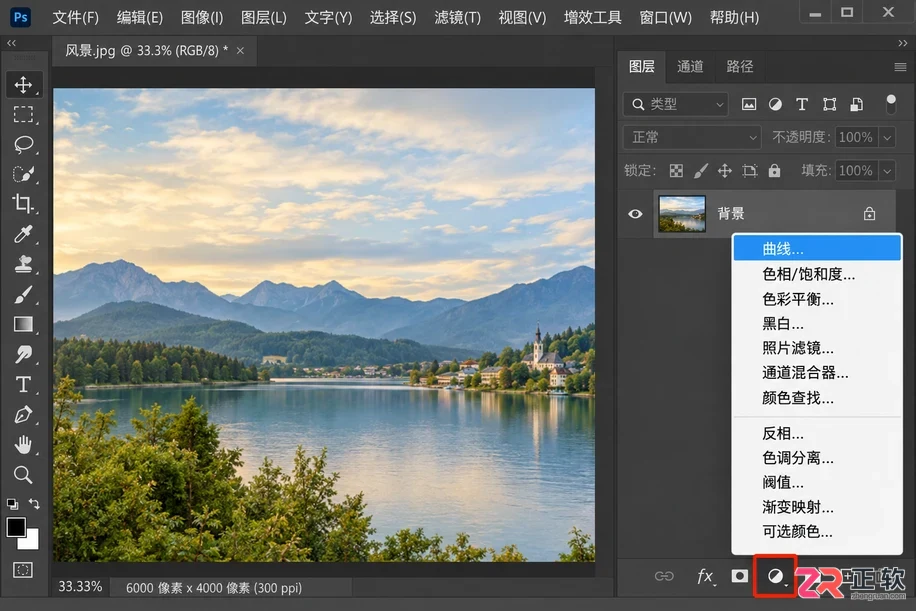Toggle Quick Mask mode
The width and height of the screenshot is (916, 611).
pyautogui.click(x=23, y=570)
